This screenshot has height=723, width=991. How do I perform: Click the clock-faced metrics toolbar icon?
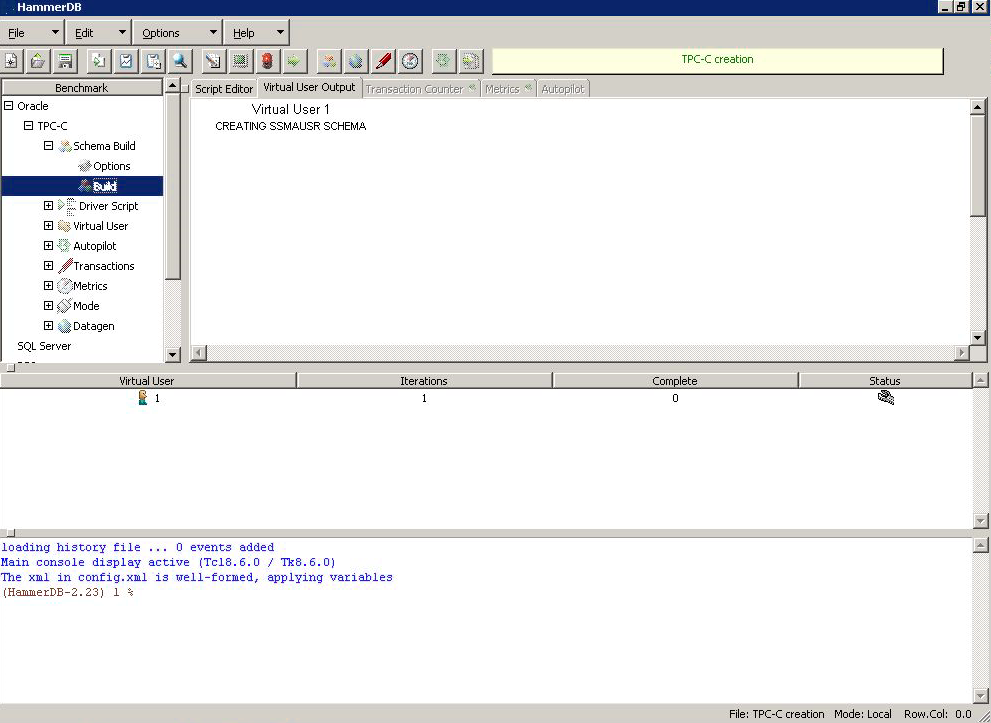tap(410, 61)
